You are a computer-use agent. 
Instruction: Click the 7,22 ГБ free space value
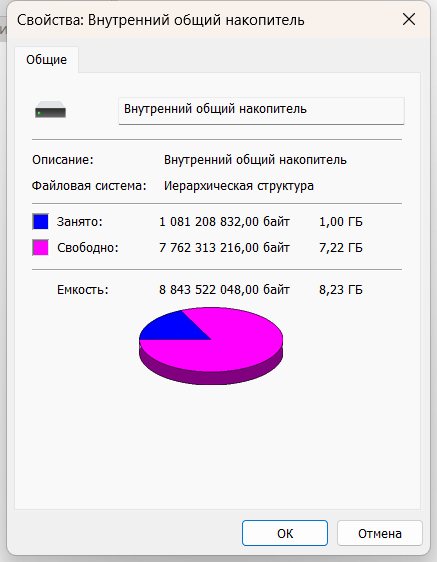click(x=341, y=248)
